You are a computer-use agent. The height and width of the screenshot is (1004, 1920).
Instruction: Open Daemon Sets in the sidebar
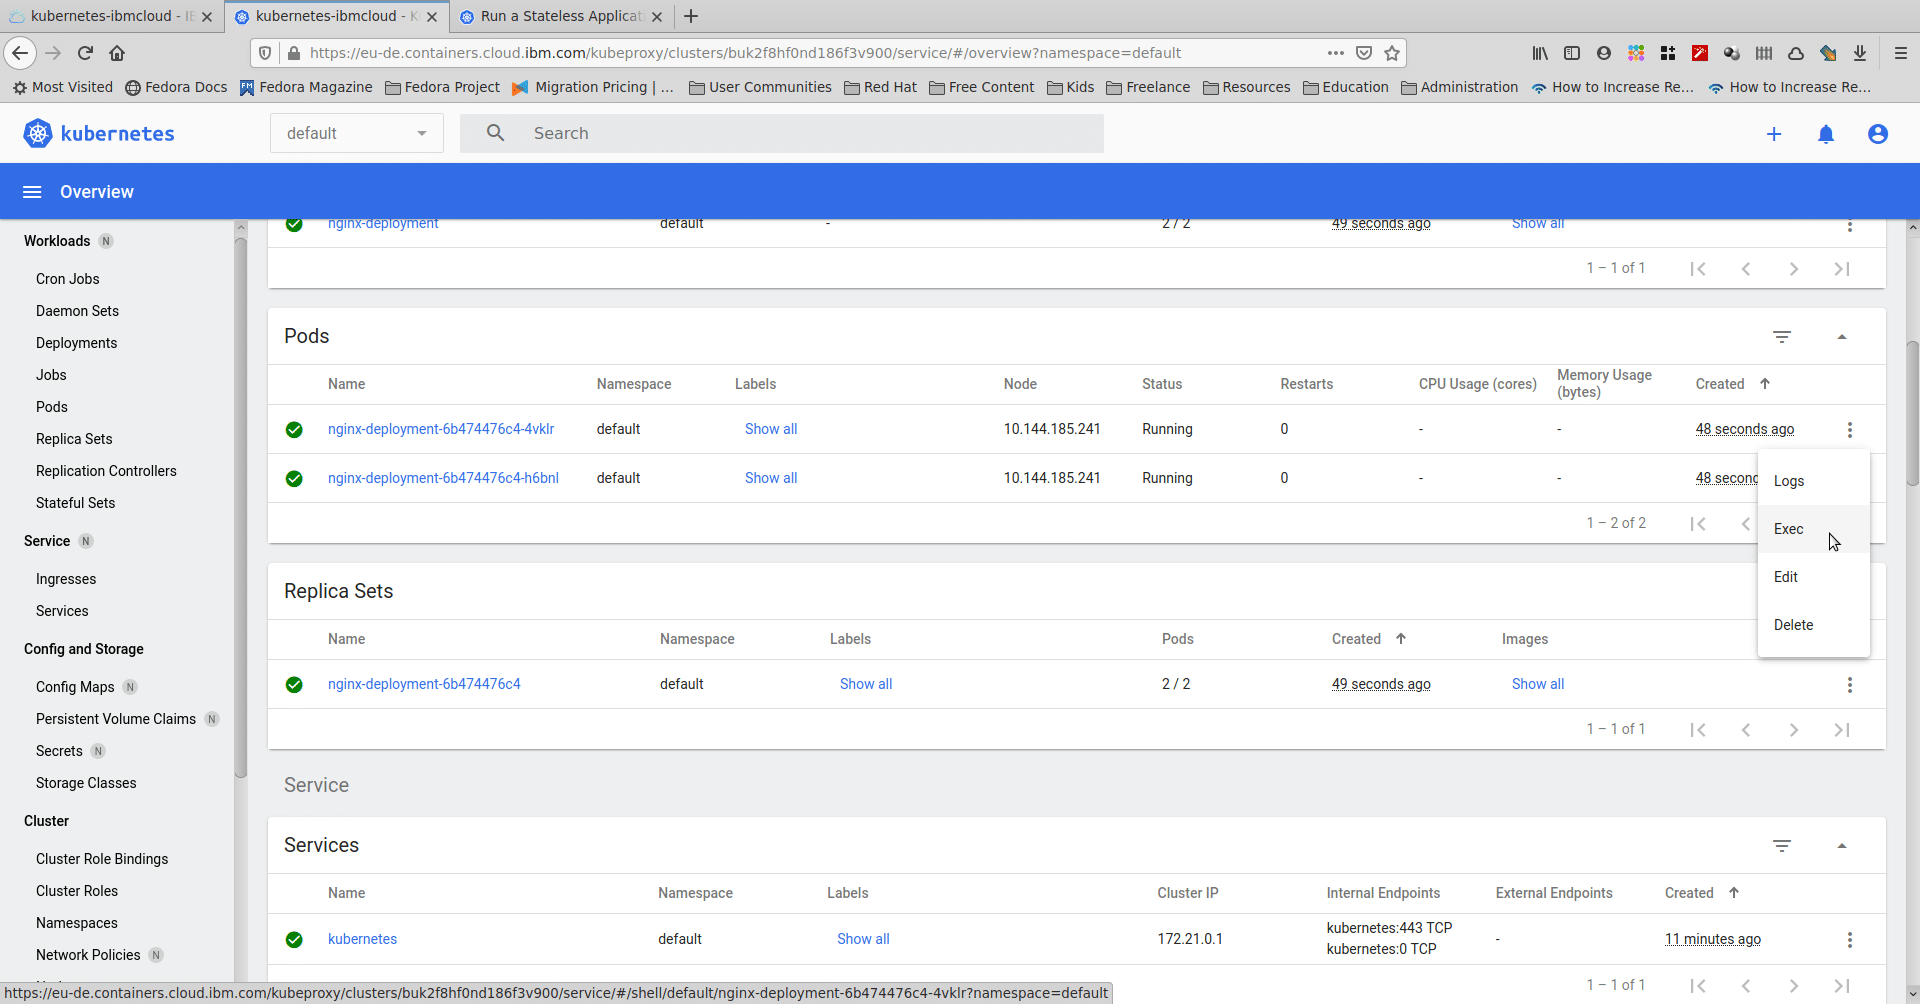coord(77,311)
